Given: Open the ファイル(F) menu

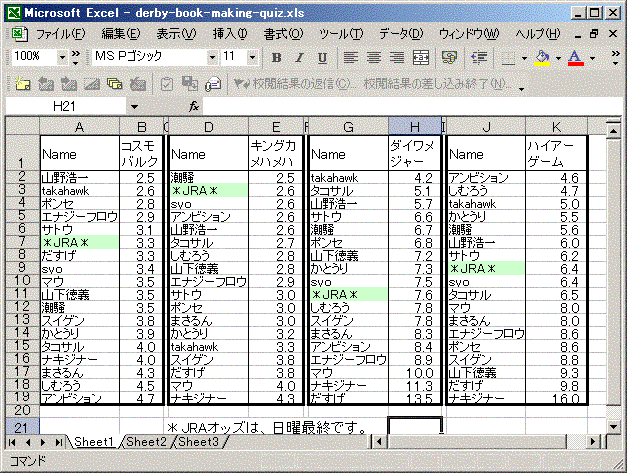Looking at the screenshot, I should pyautogui.click(x=61, y=34).
